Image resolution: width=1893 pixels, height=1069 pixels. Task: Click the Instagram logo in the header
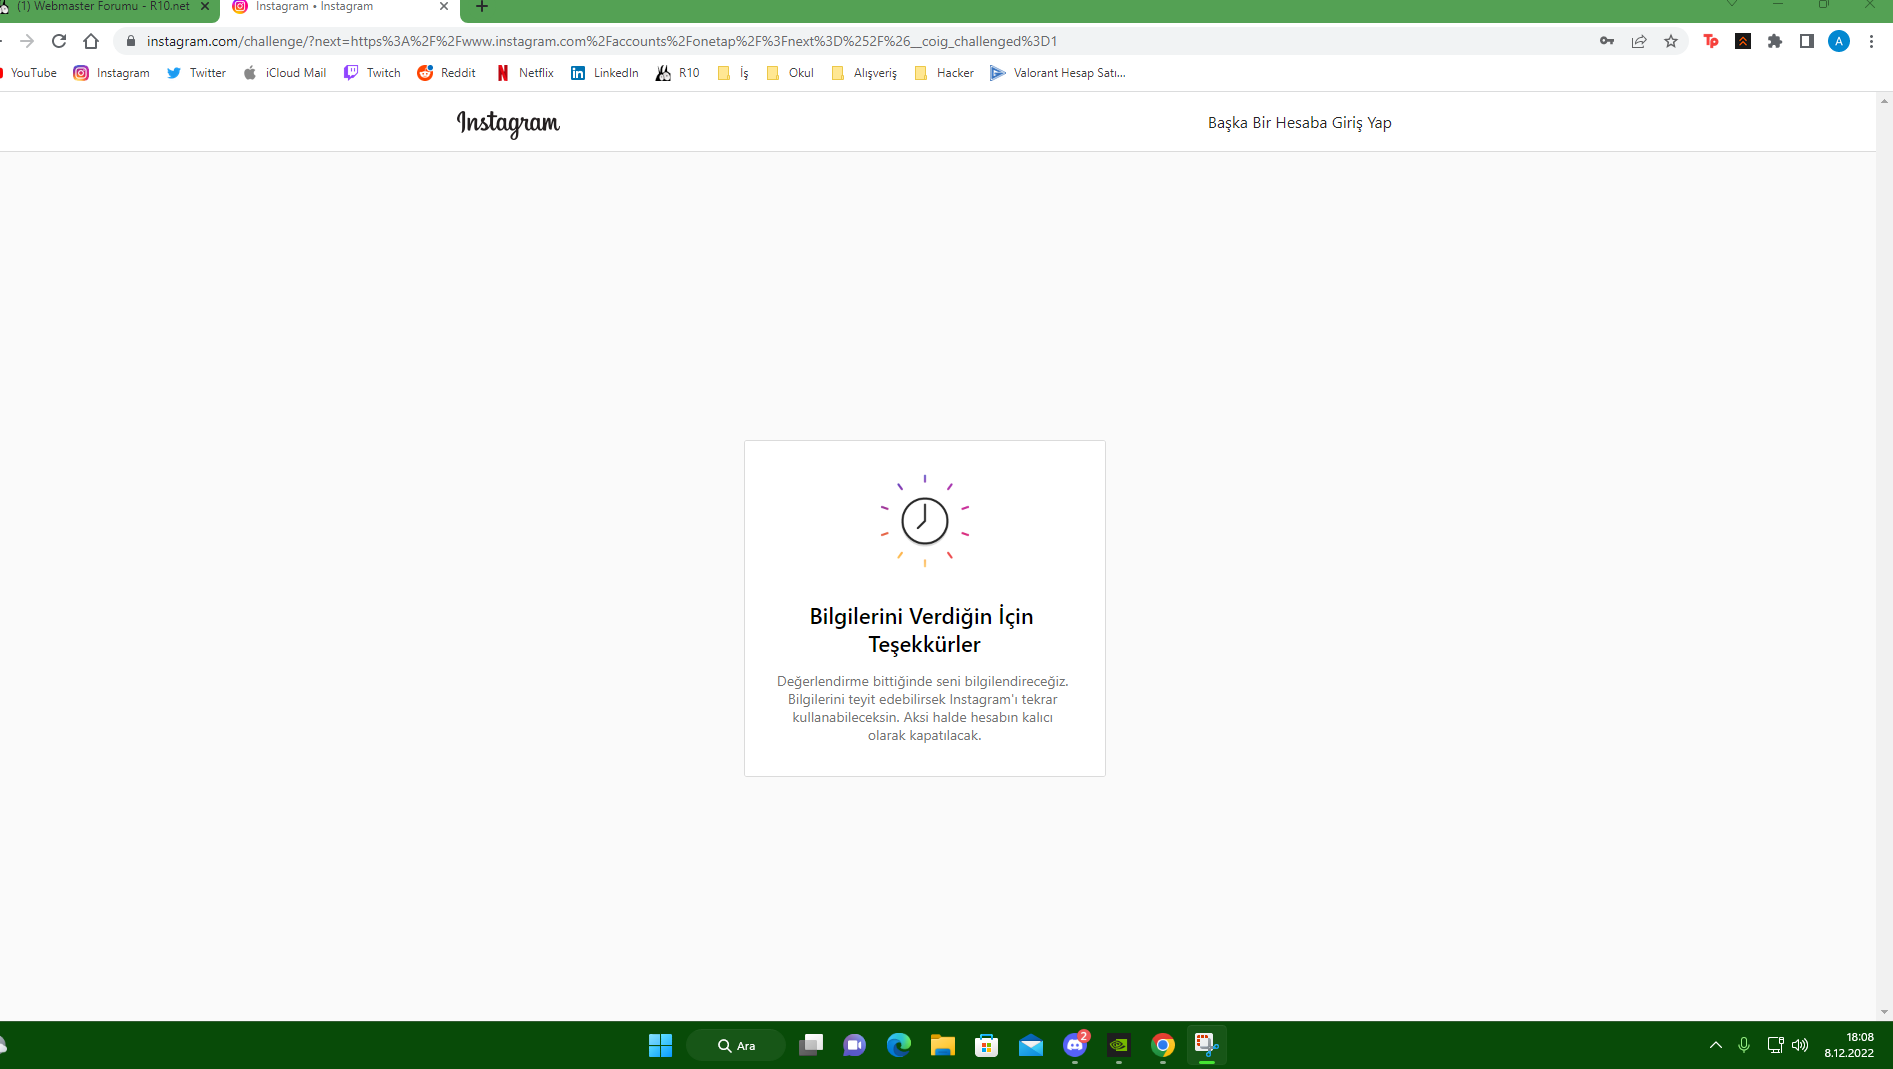tap(508, 123)
